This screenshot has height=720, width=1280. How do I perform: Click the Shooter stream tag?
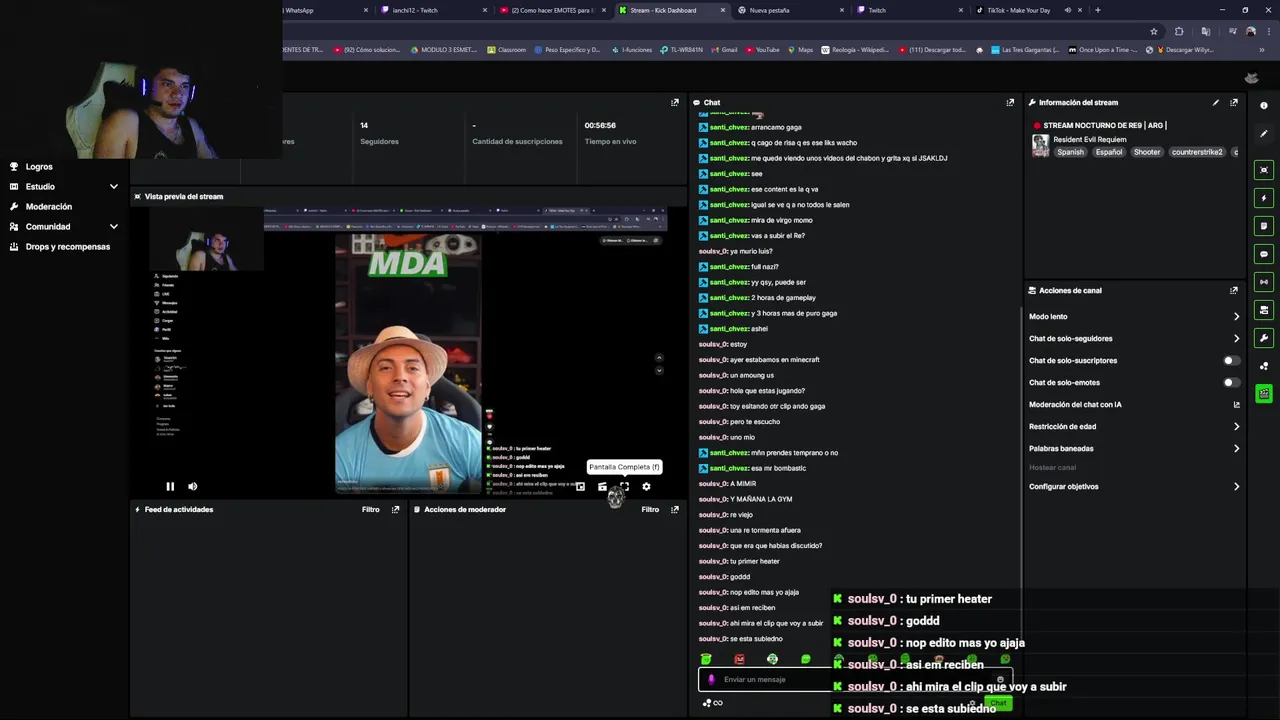[x=1147, y=152]
